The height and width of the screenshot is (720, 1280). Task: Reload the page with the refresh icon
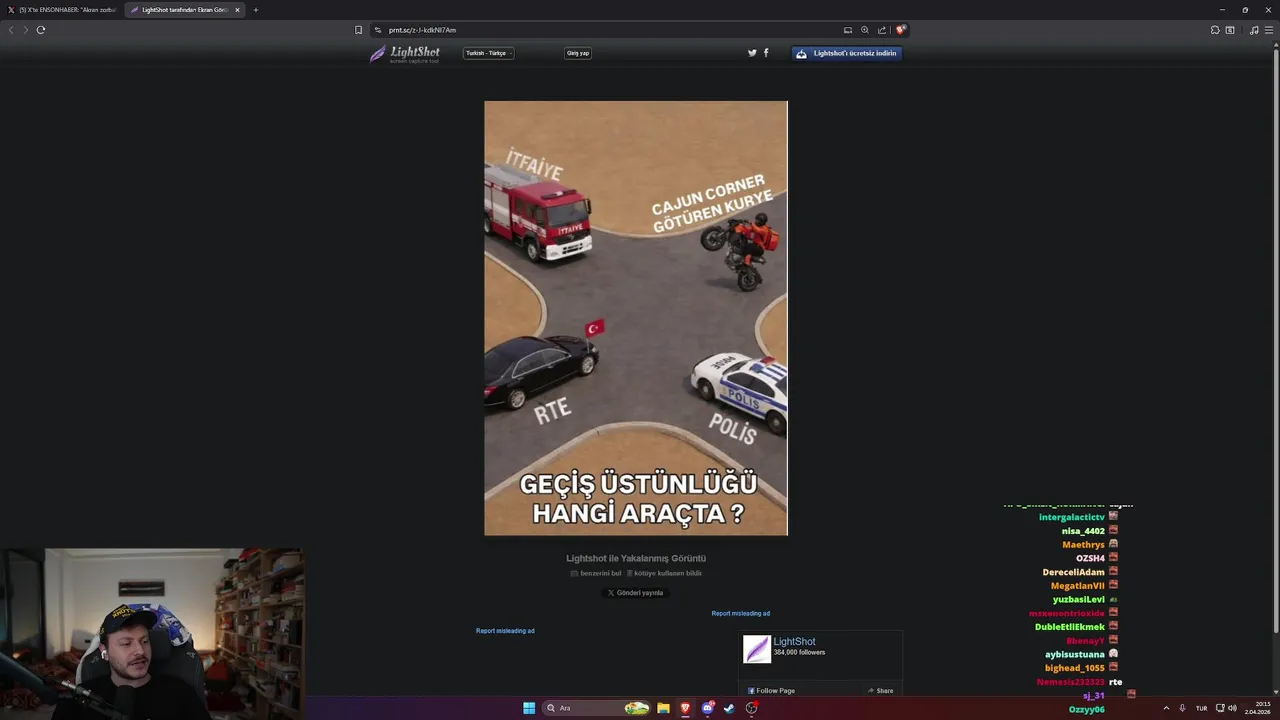click(40, 30)
